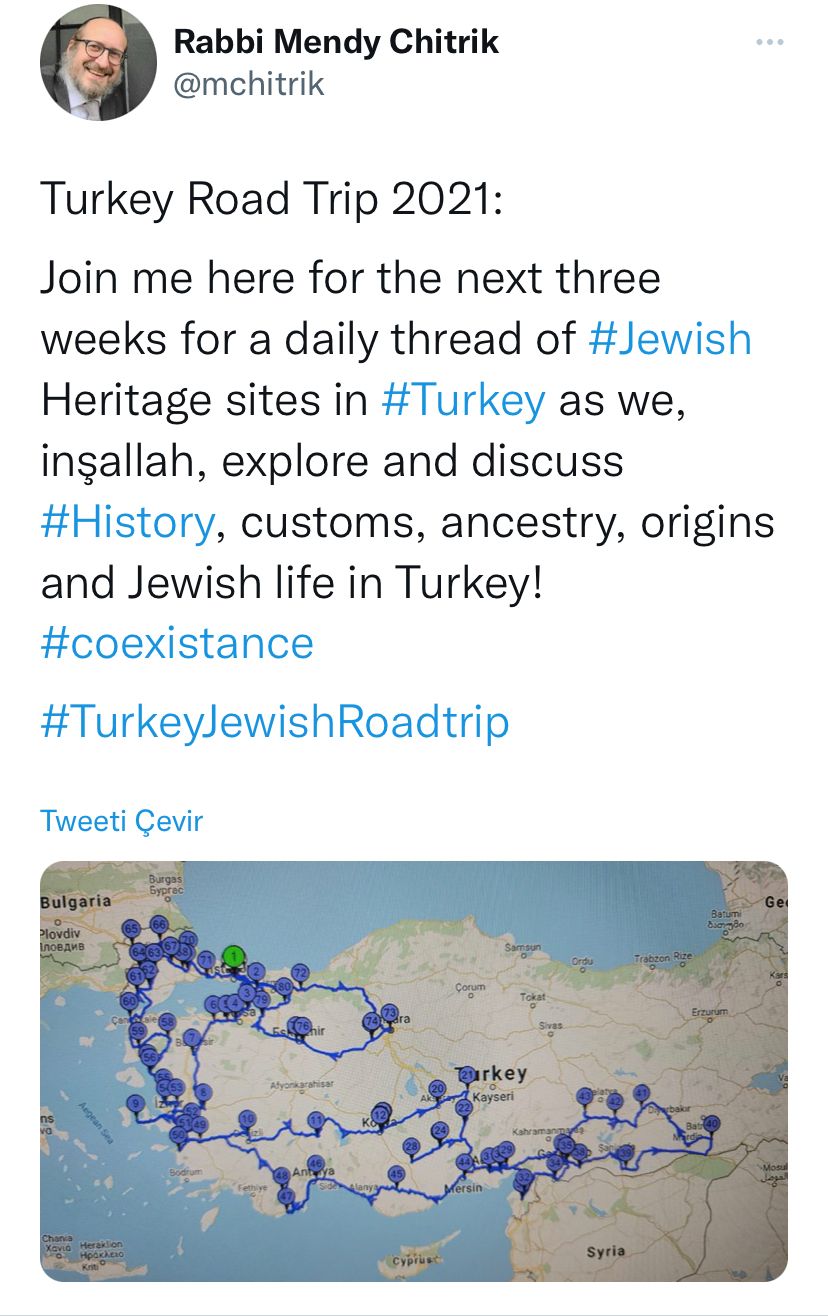Select map marker 40 near Mardin

tap(711, 1124)
